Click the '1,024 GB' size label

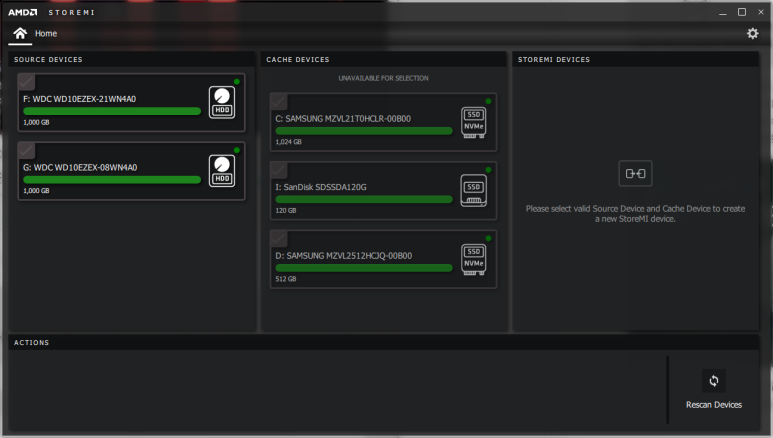pos(288,142)
